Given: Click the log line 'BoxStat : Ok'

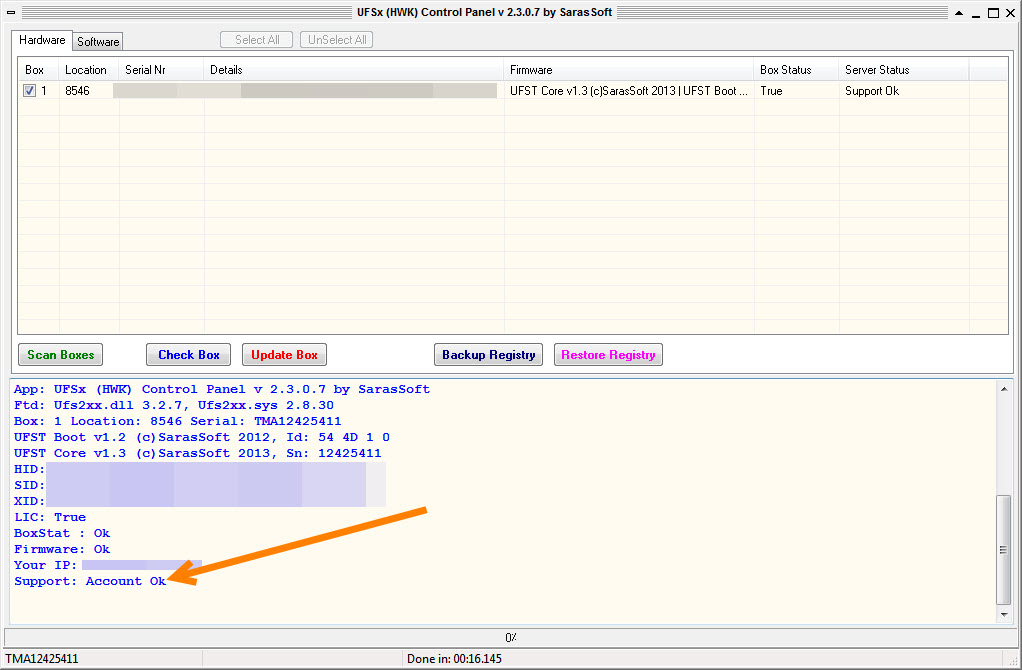Looking at the screenshot, I should click(62, 533).
